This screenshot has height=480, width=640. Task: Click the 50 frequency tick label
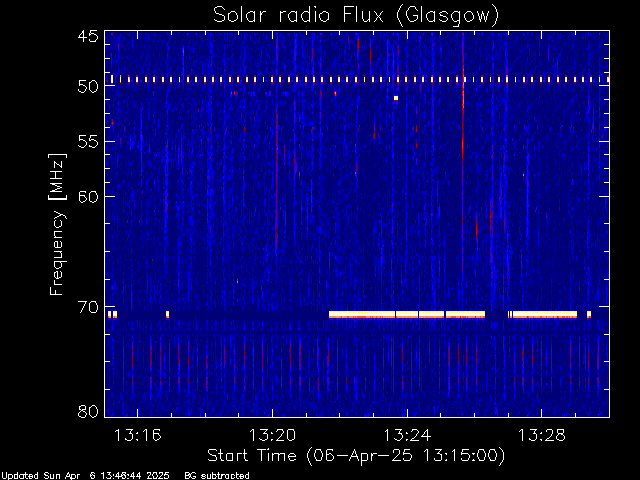pos(88,86)
